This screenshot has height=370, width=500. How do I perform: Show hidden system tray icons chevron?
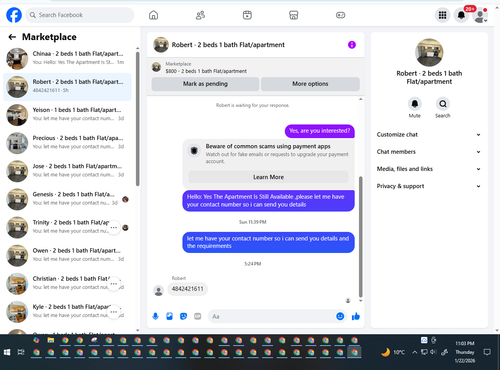(x=414, y=352)
